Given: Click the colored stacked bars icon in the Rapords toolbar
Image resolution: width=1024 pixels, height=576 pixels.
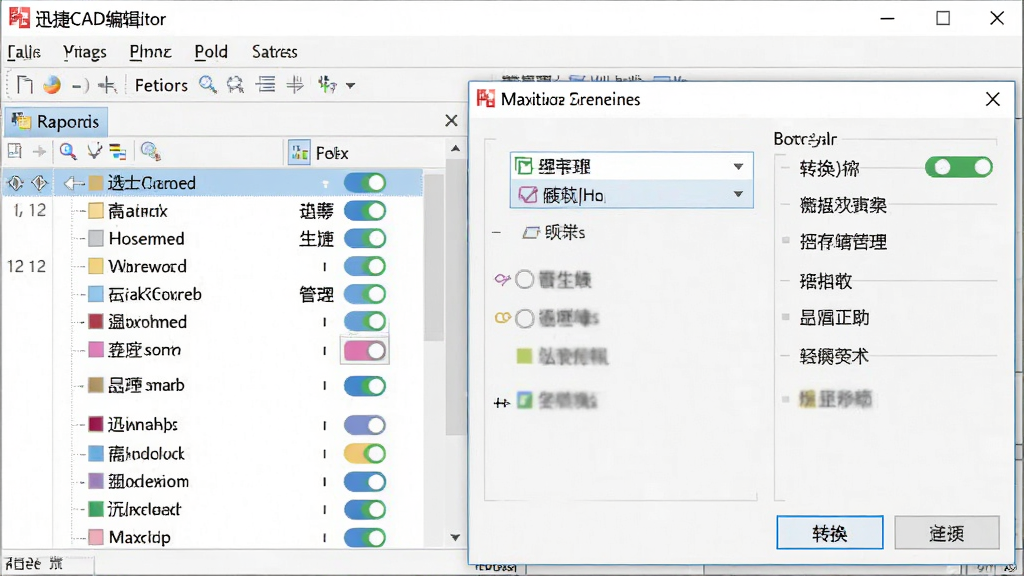Looking at the screenshot, I should [118, 152].
